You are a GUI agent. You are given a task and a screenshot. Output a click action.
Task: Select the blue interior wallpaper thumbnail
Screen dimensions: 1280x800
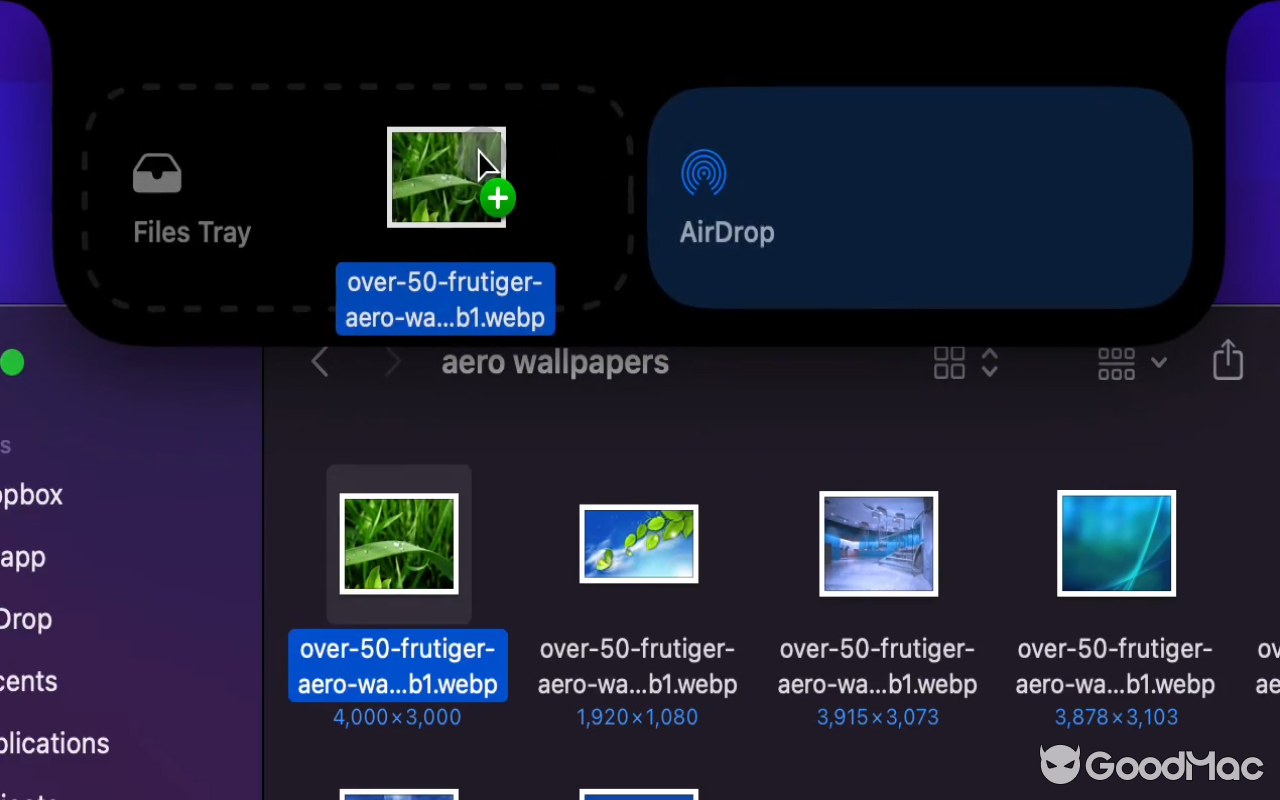878,543
